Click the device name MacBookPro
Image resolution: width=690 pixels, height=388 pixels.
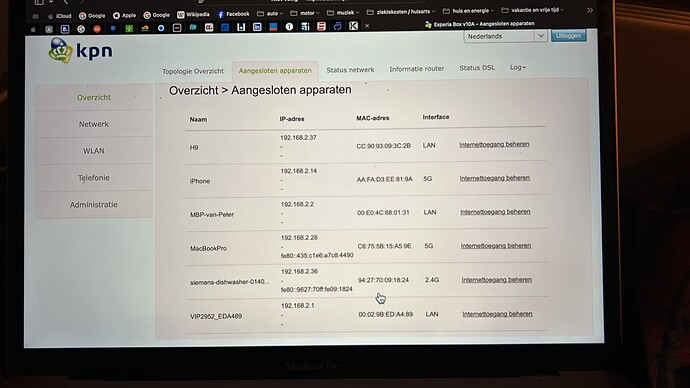point(209,248)
